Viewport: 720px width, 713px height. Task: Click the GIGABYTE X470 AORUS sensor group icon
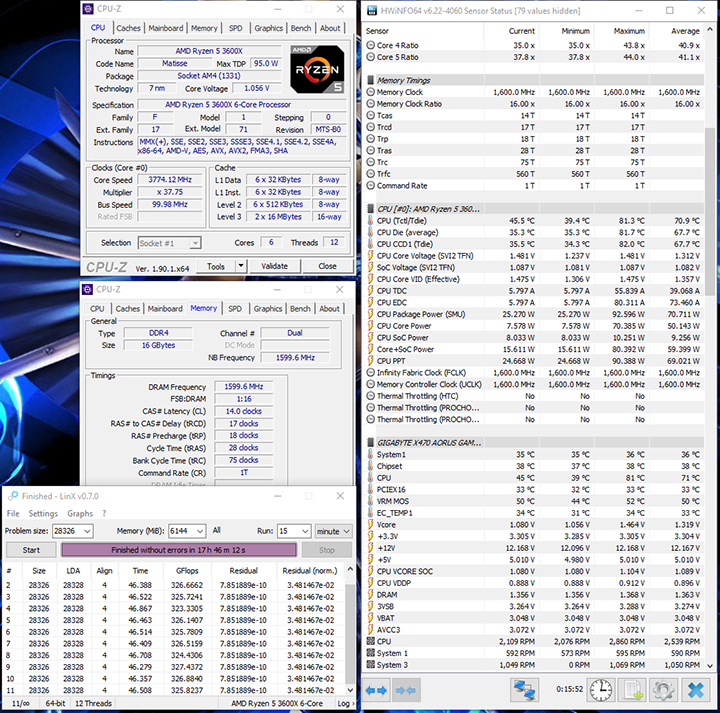[x=370, y=441]
